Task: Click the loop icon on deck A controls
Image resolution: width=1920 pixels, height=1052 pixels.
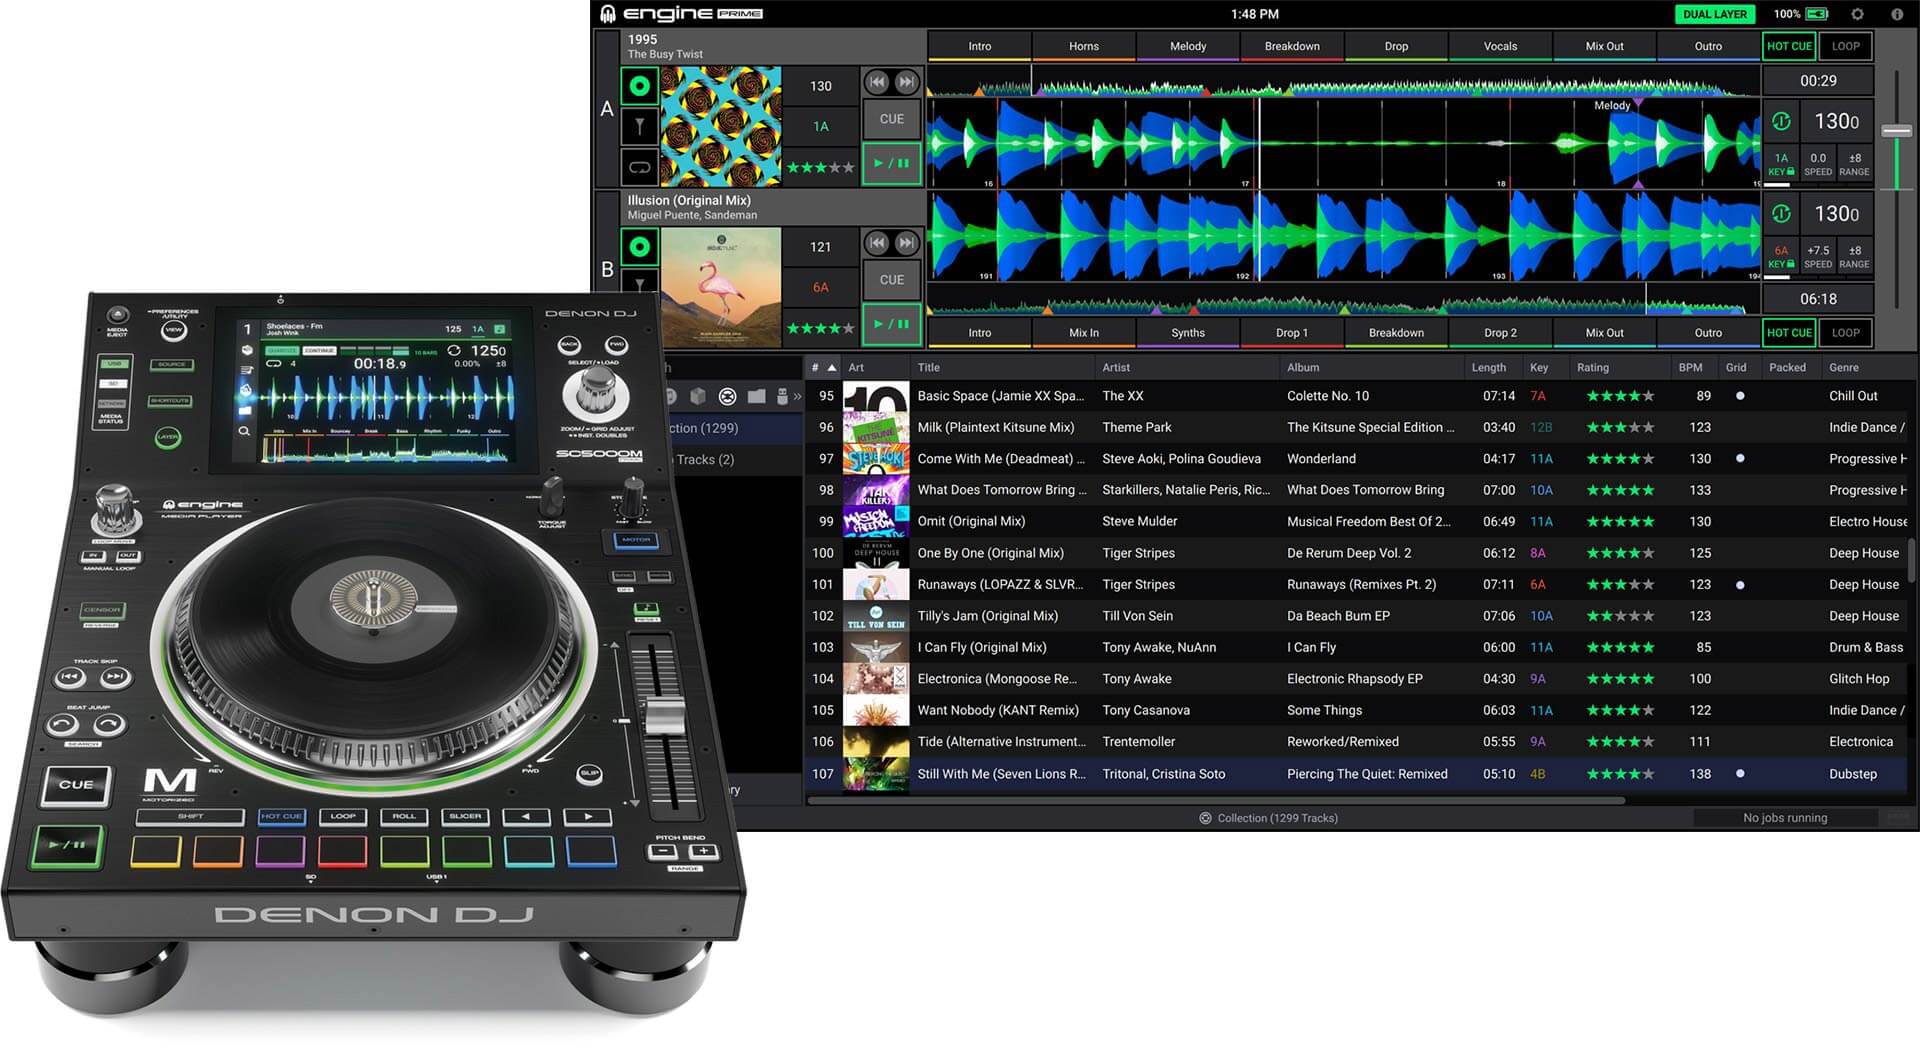Action: pos(641,166)
